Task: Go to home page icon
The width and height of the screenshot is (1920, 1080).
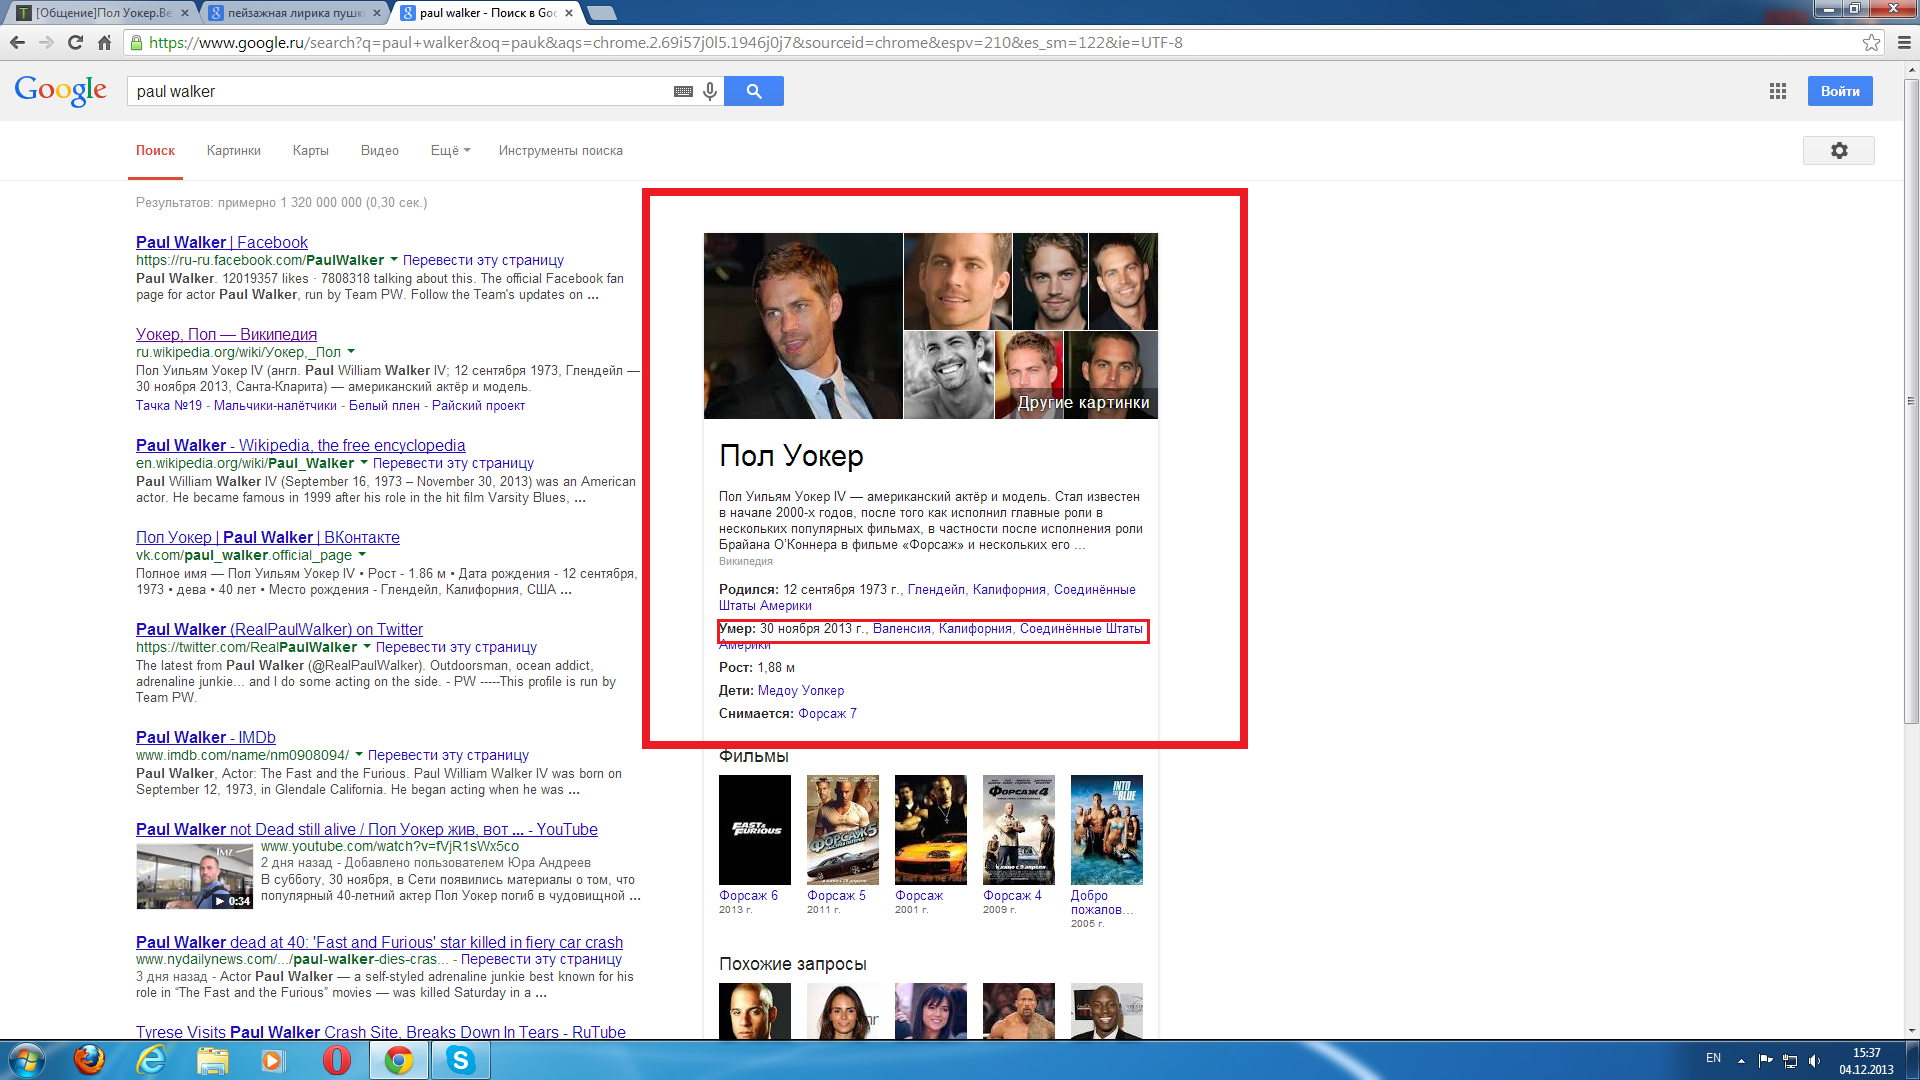Action: pyautogui.click(x=104, y=42)
